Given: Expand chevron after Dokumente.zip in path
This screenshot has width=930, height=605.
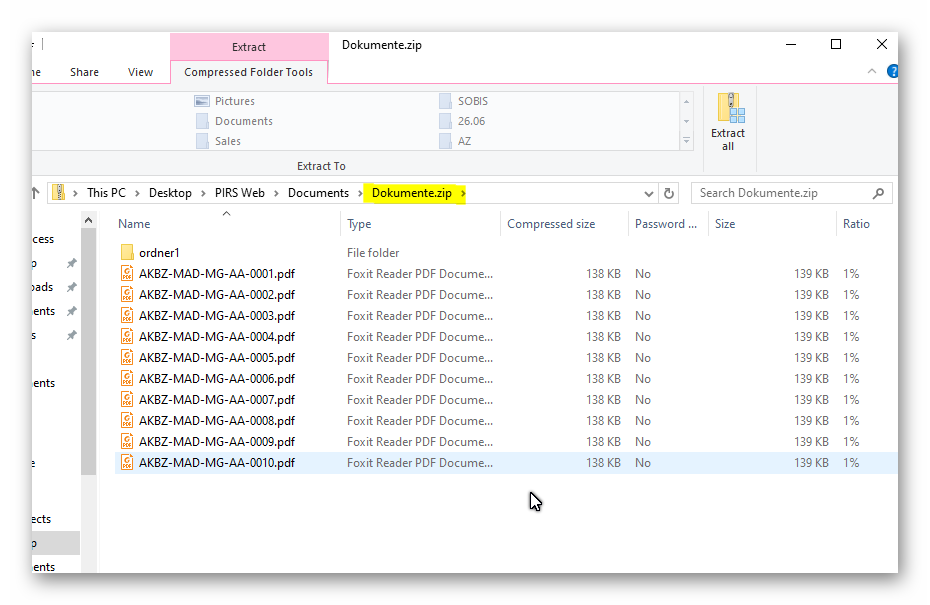Looking at the screenshot, I should pos(464,193).
